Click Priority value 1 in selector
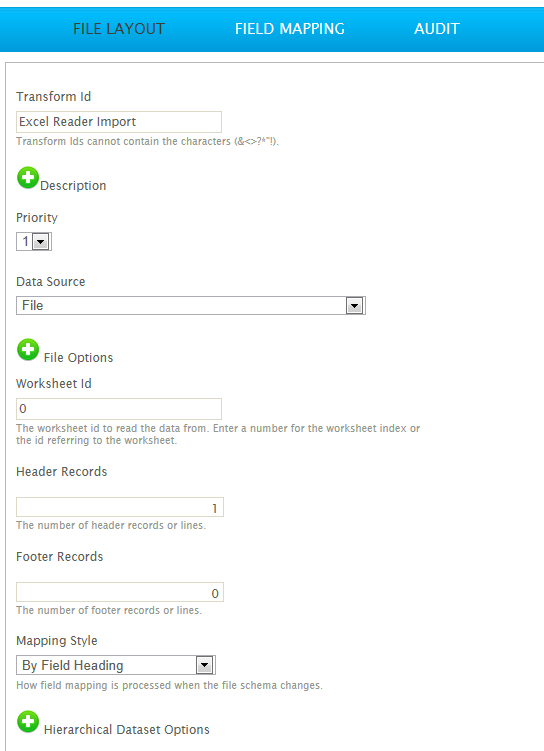The width and height of the screenshot is (544, 751). 25,241
